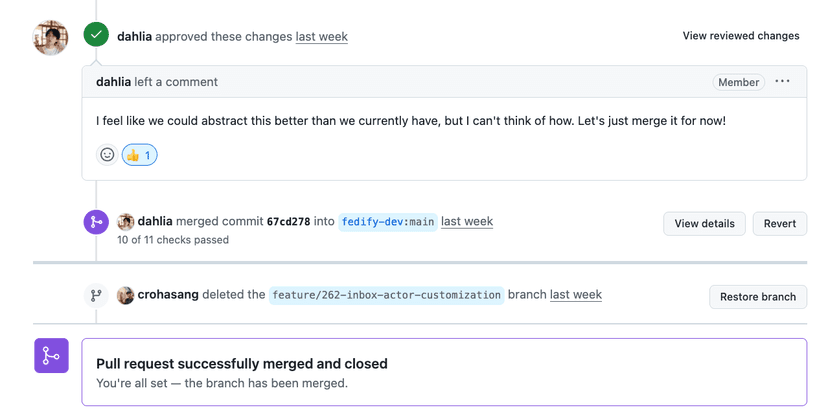Open the comment options ellipsis menu

782,82
